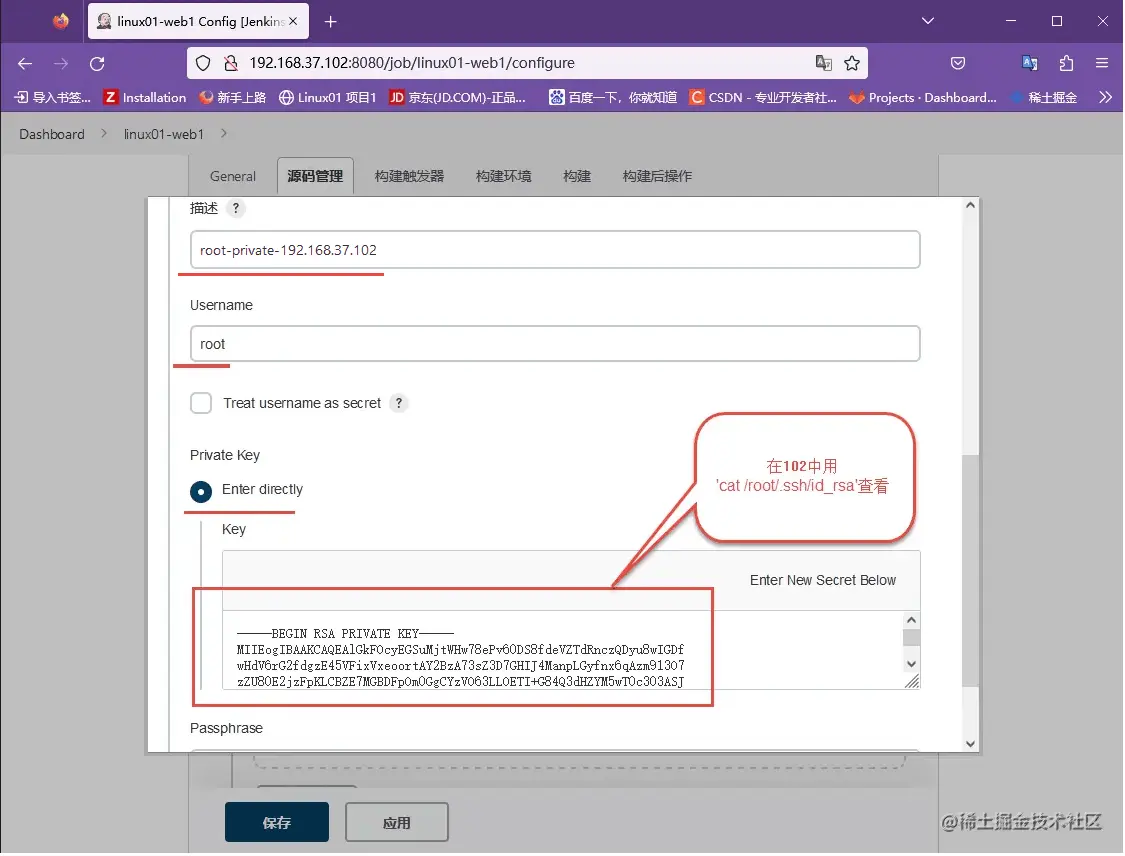Viewport: 1125px width, 856px height.
Task: Open the Firefox hamburger menu
Action: click(x=1102, y=63)
